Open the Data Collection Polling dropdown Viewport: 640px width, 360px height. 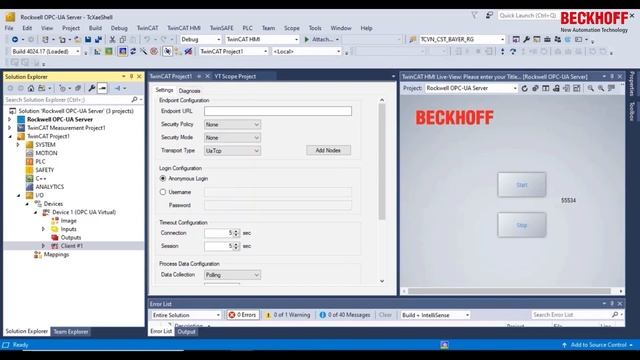tap(232, 275)
